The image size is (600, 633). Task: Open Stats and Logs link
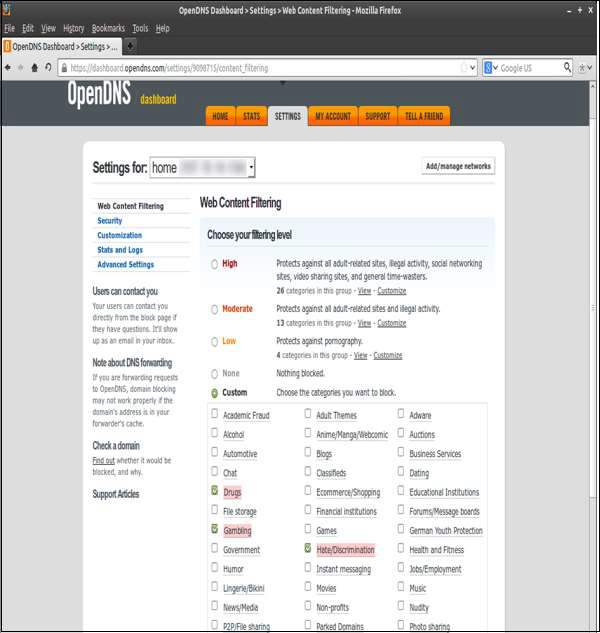(120, 250)
